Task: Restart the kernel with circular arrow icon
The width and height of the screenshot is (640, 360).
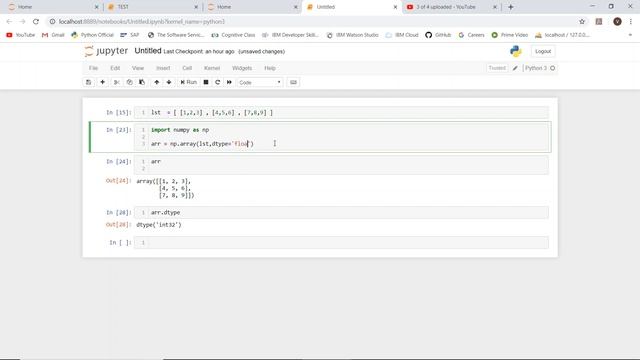Action: 218,82
